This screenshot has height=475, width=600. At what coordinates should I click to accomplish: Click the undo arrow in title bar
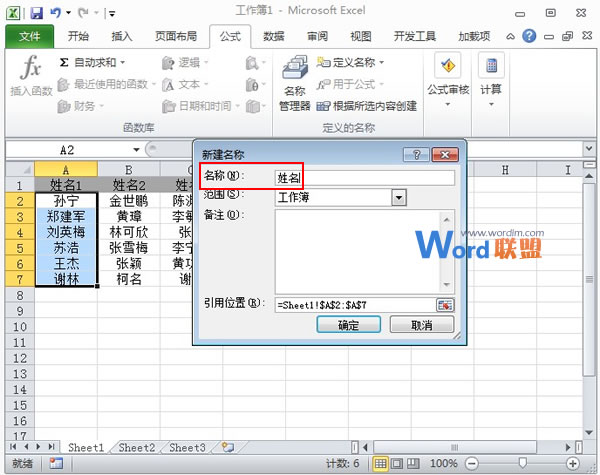tap(57, 13)
